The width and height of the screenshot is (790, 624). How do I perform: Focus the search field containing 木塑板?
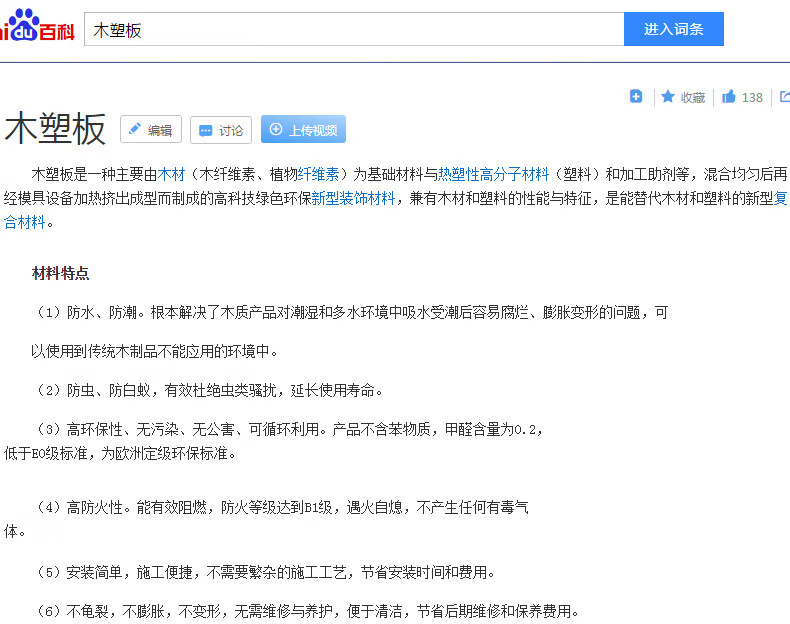(x=354, y=29)
